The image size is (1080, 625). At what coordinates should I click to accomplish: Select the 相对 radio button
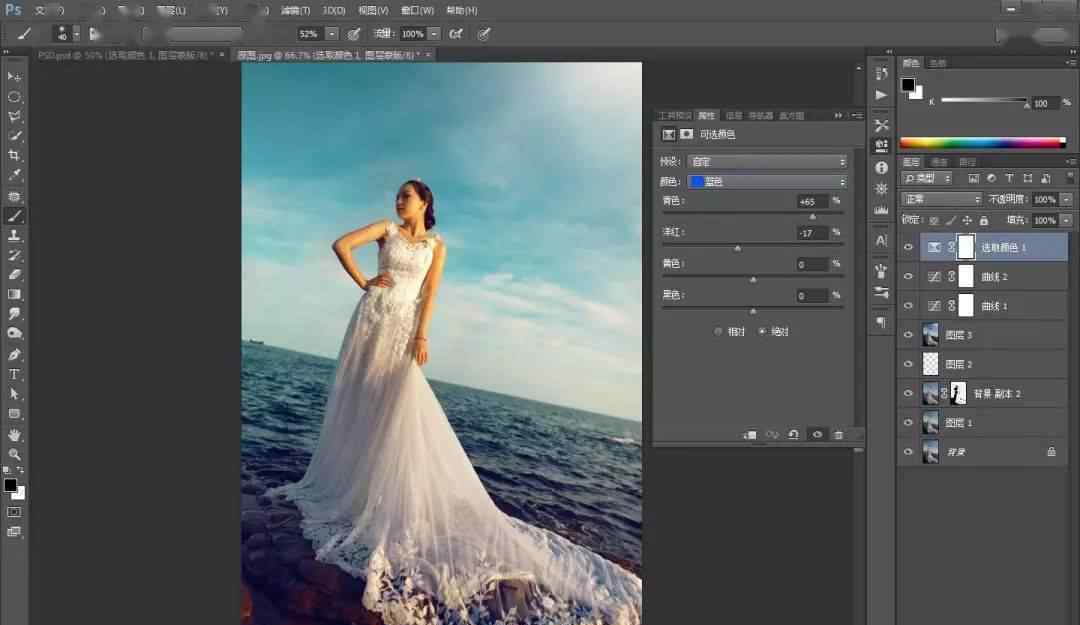(718, 331)
